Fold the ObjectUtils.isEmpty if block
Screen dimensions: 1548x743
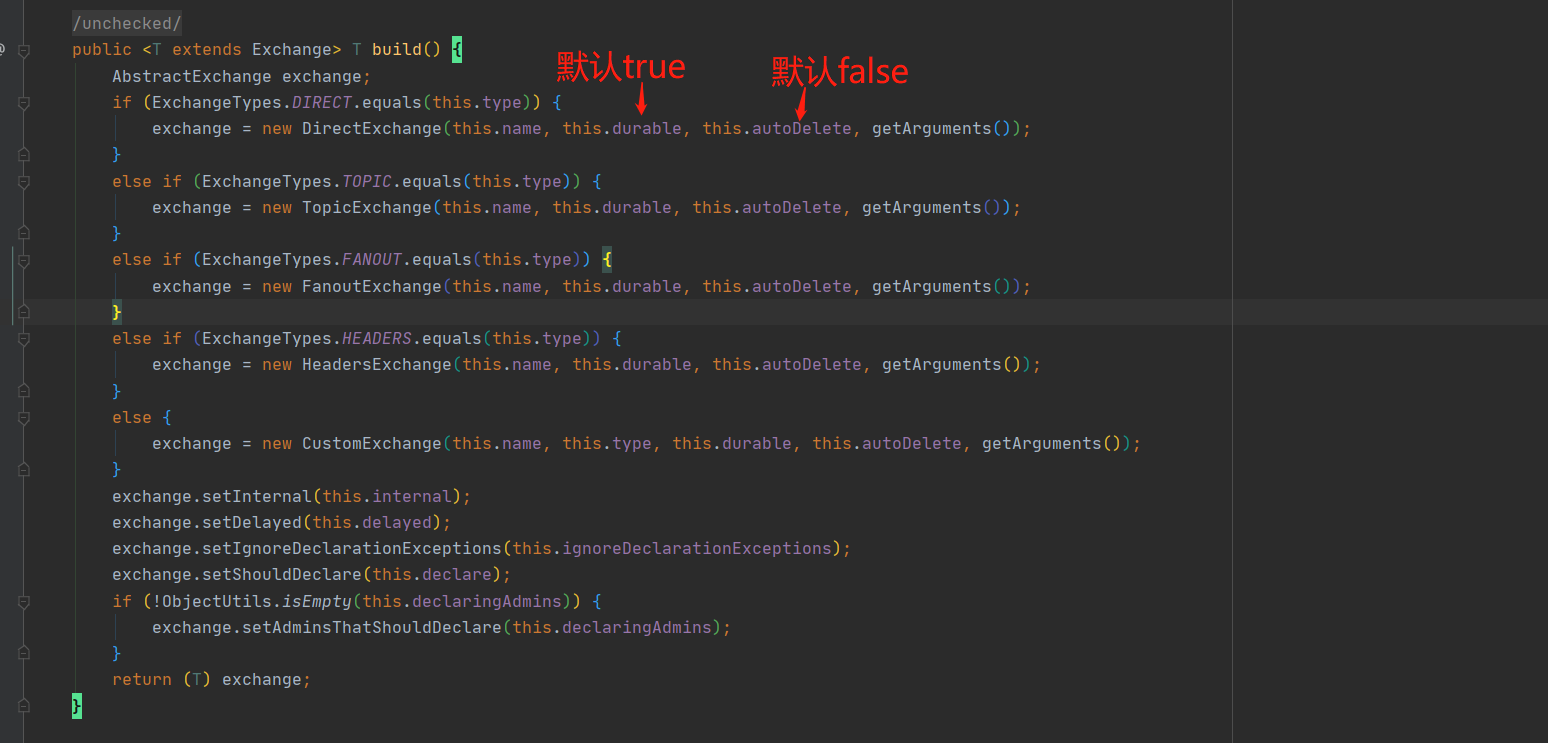(24, 601)
